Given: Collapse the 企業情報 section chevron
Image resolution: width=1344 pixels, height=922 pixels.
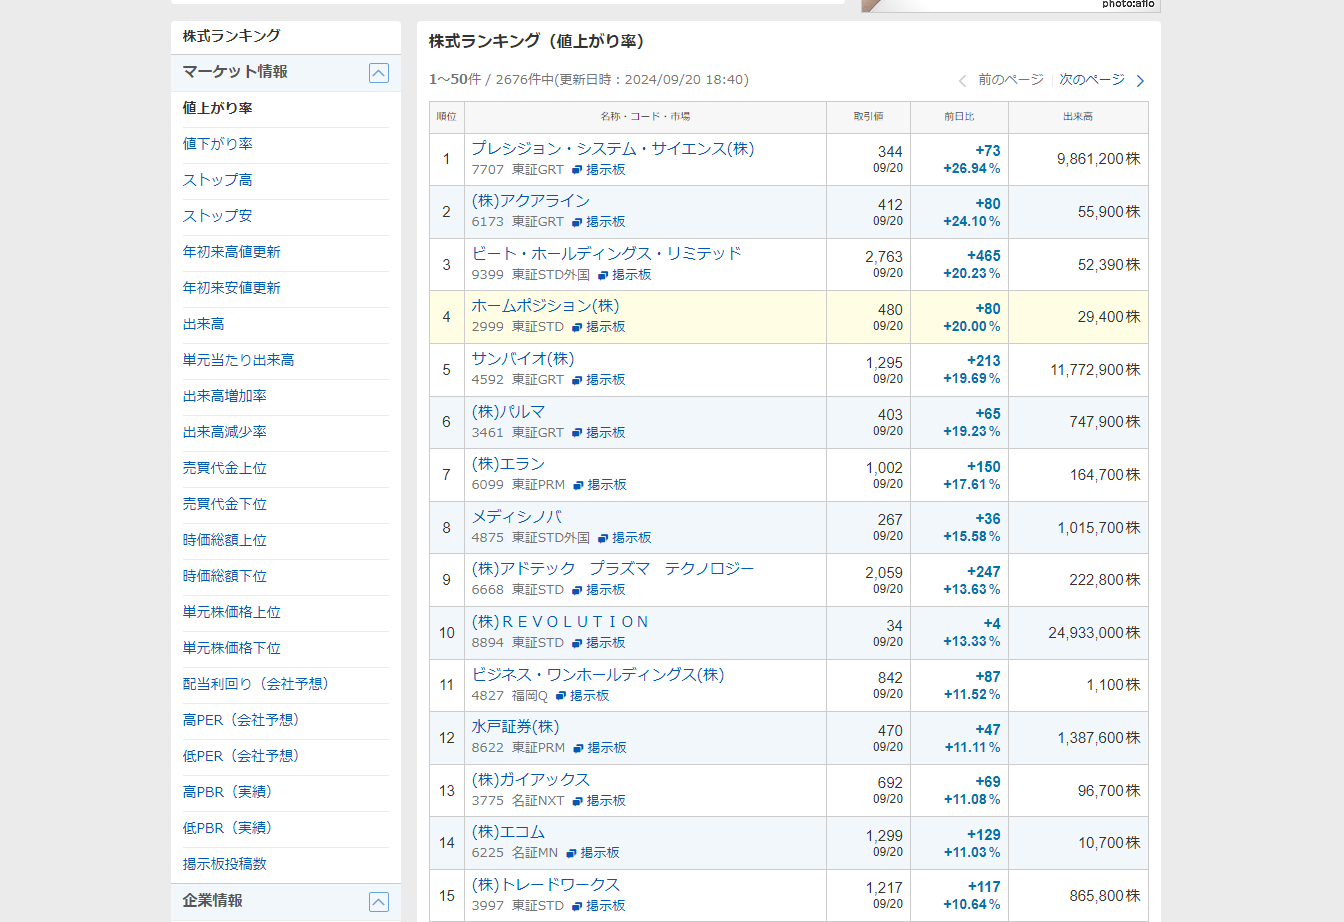Looking at the screenshot, I should (x=379, y=902).
